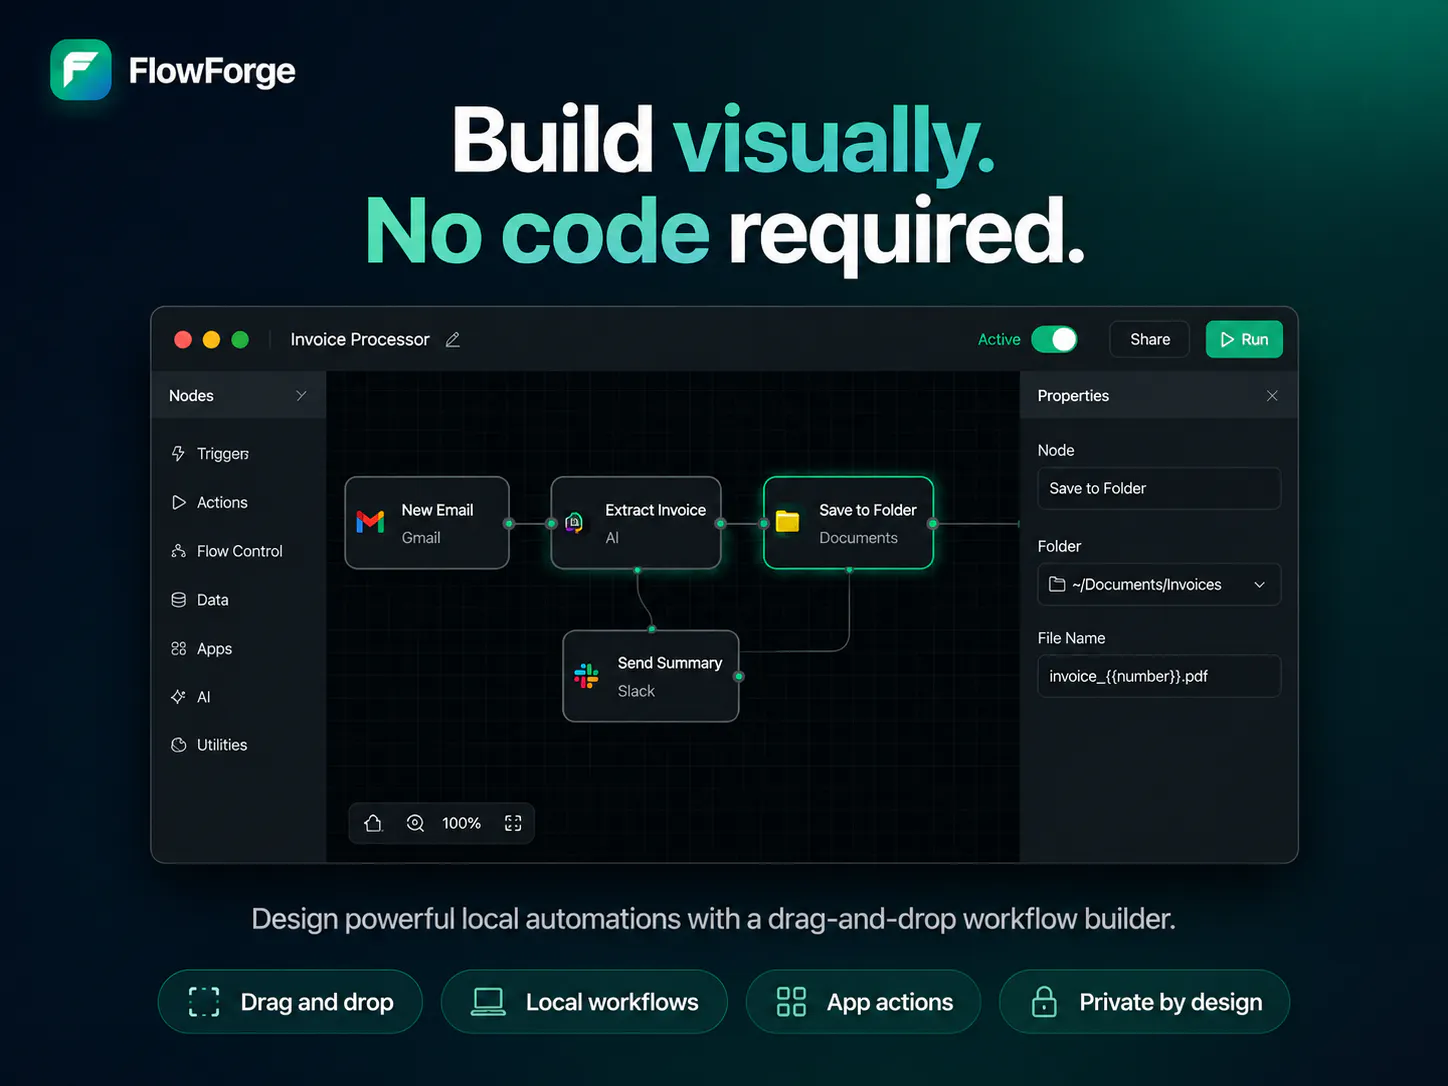The image size is (1448, 1086).
Task: Click the output port of Send Summary node
Action: pyautogui.click(x=739, y=677)
